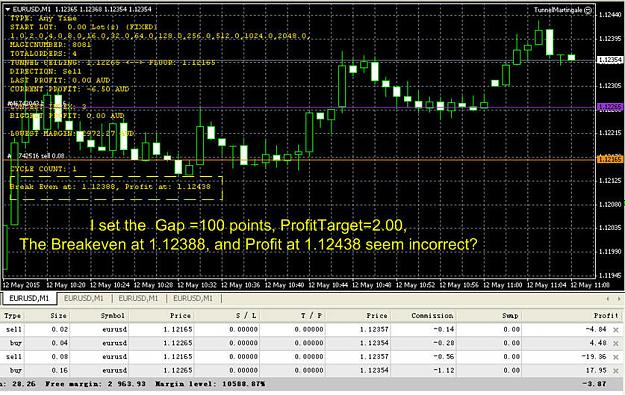Click the open Price header next to Symbol
625x395 pixels.
(x=180, y=316)
